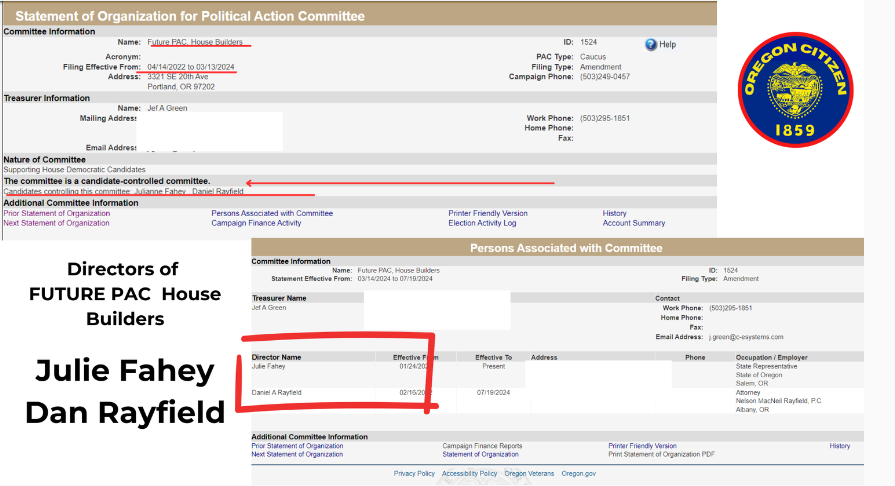This screenshot has width=895, height=486.
Task: Select email j.green@c-esystems.com
Action: tap(746, 337)
